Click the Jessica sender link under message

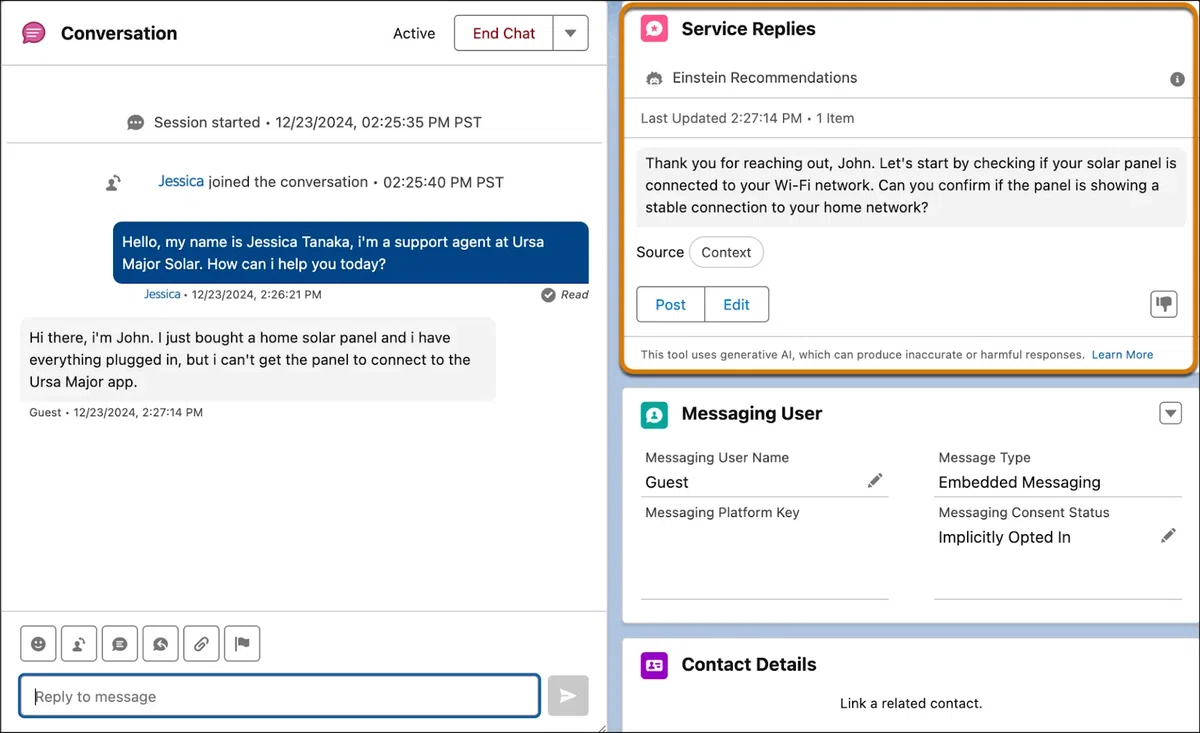point(162,295)
